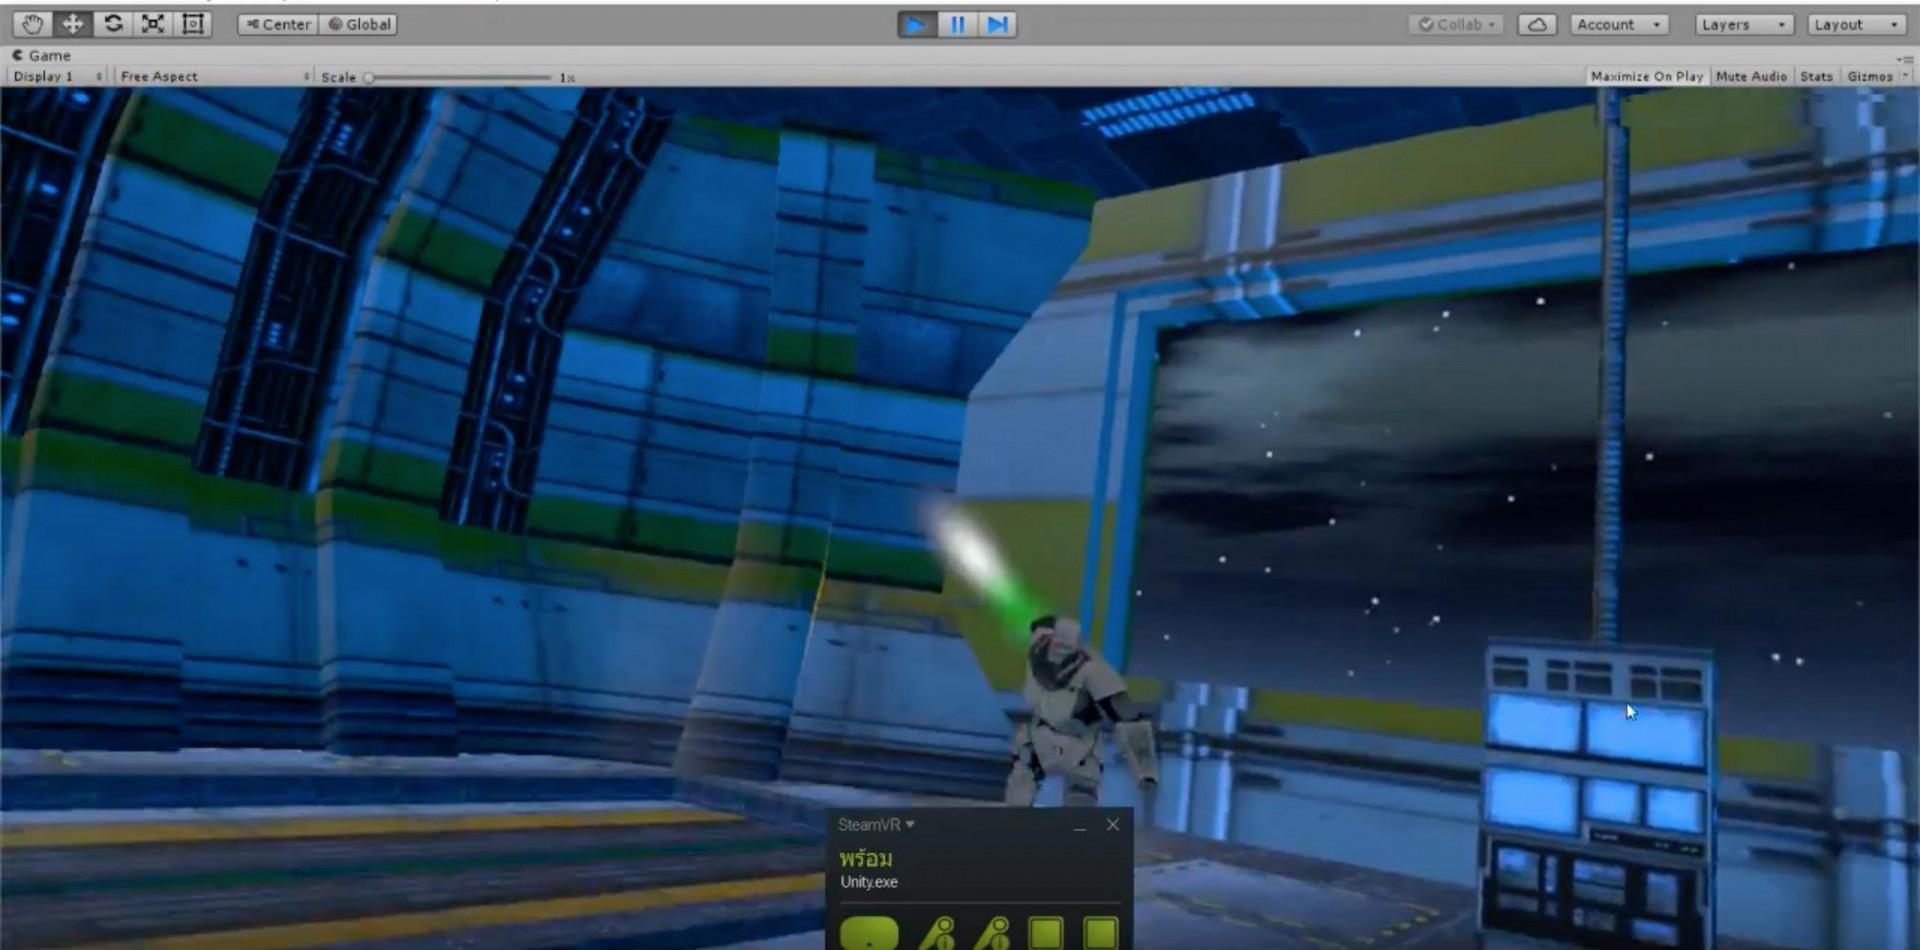This screenshot has width=1920, height=950.
Task: Pause the running game
Action: click(957, 24)
